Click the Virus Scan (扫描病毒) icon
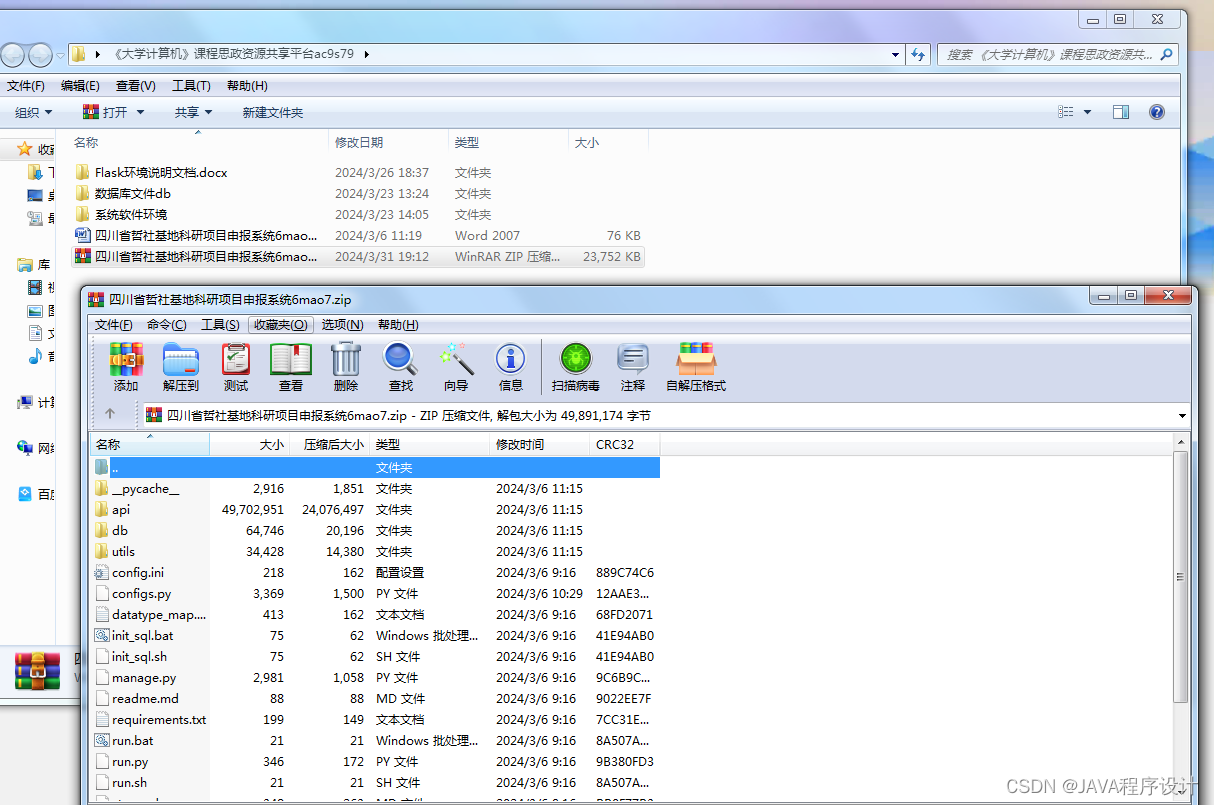Image resolution: width=1214 pixels, height=805 pixels. (x=576, y=367)
